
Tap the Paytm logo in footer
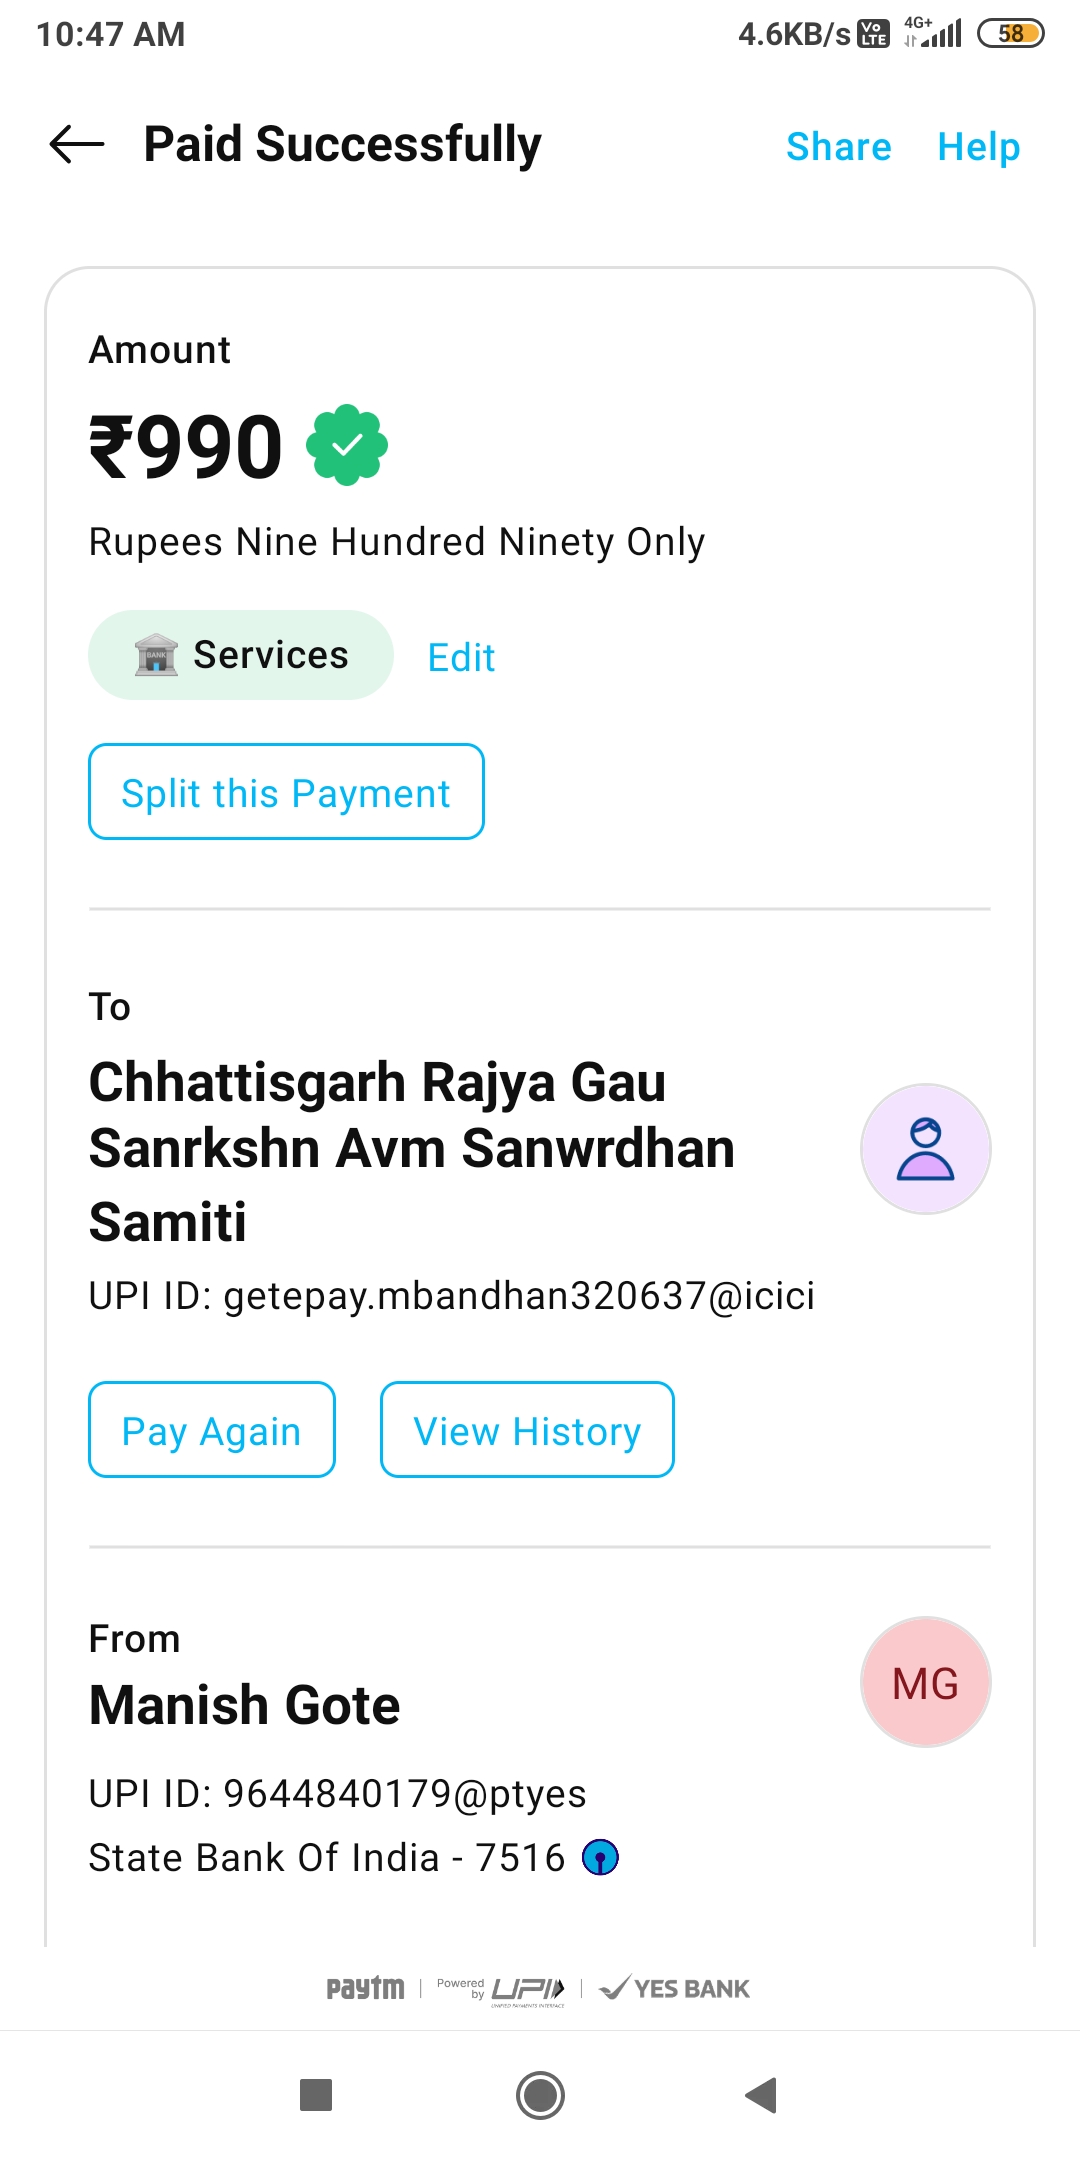[366, 1988]
